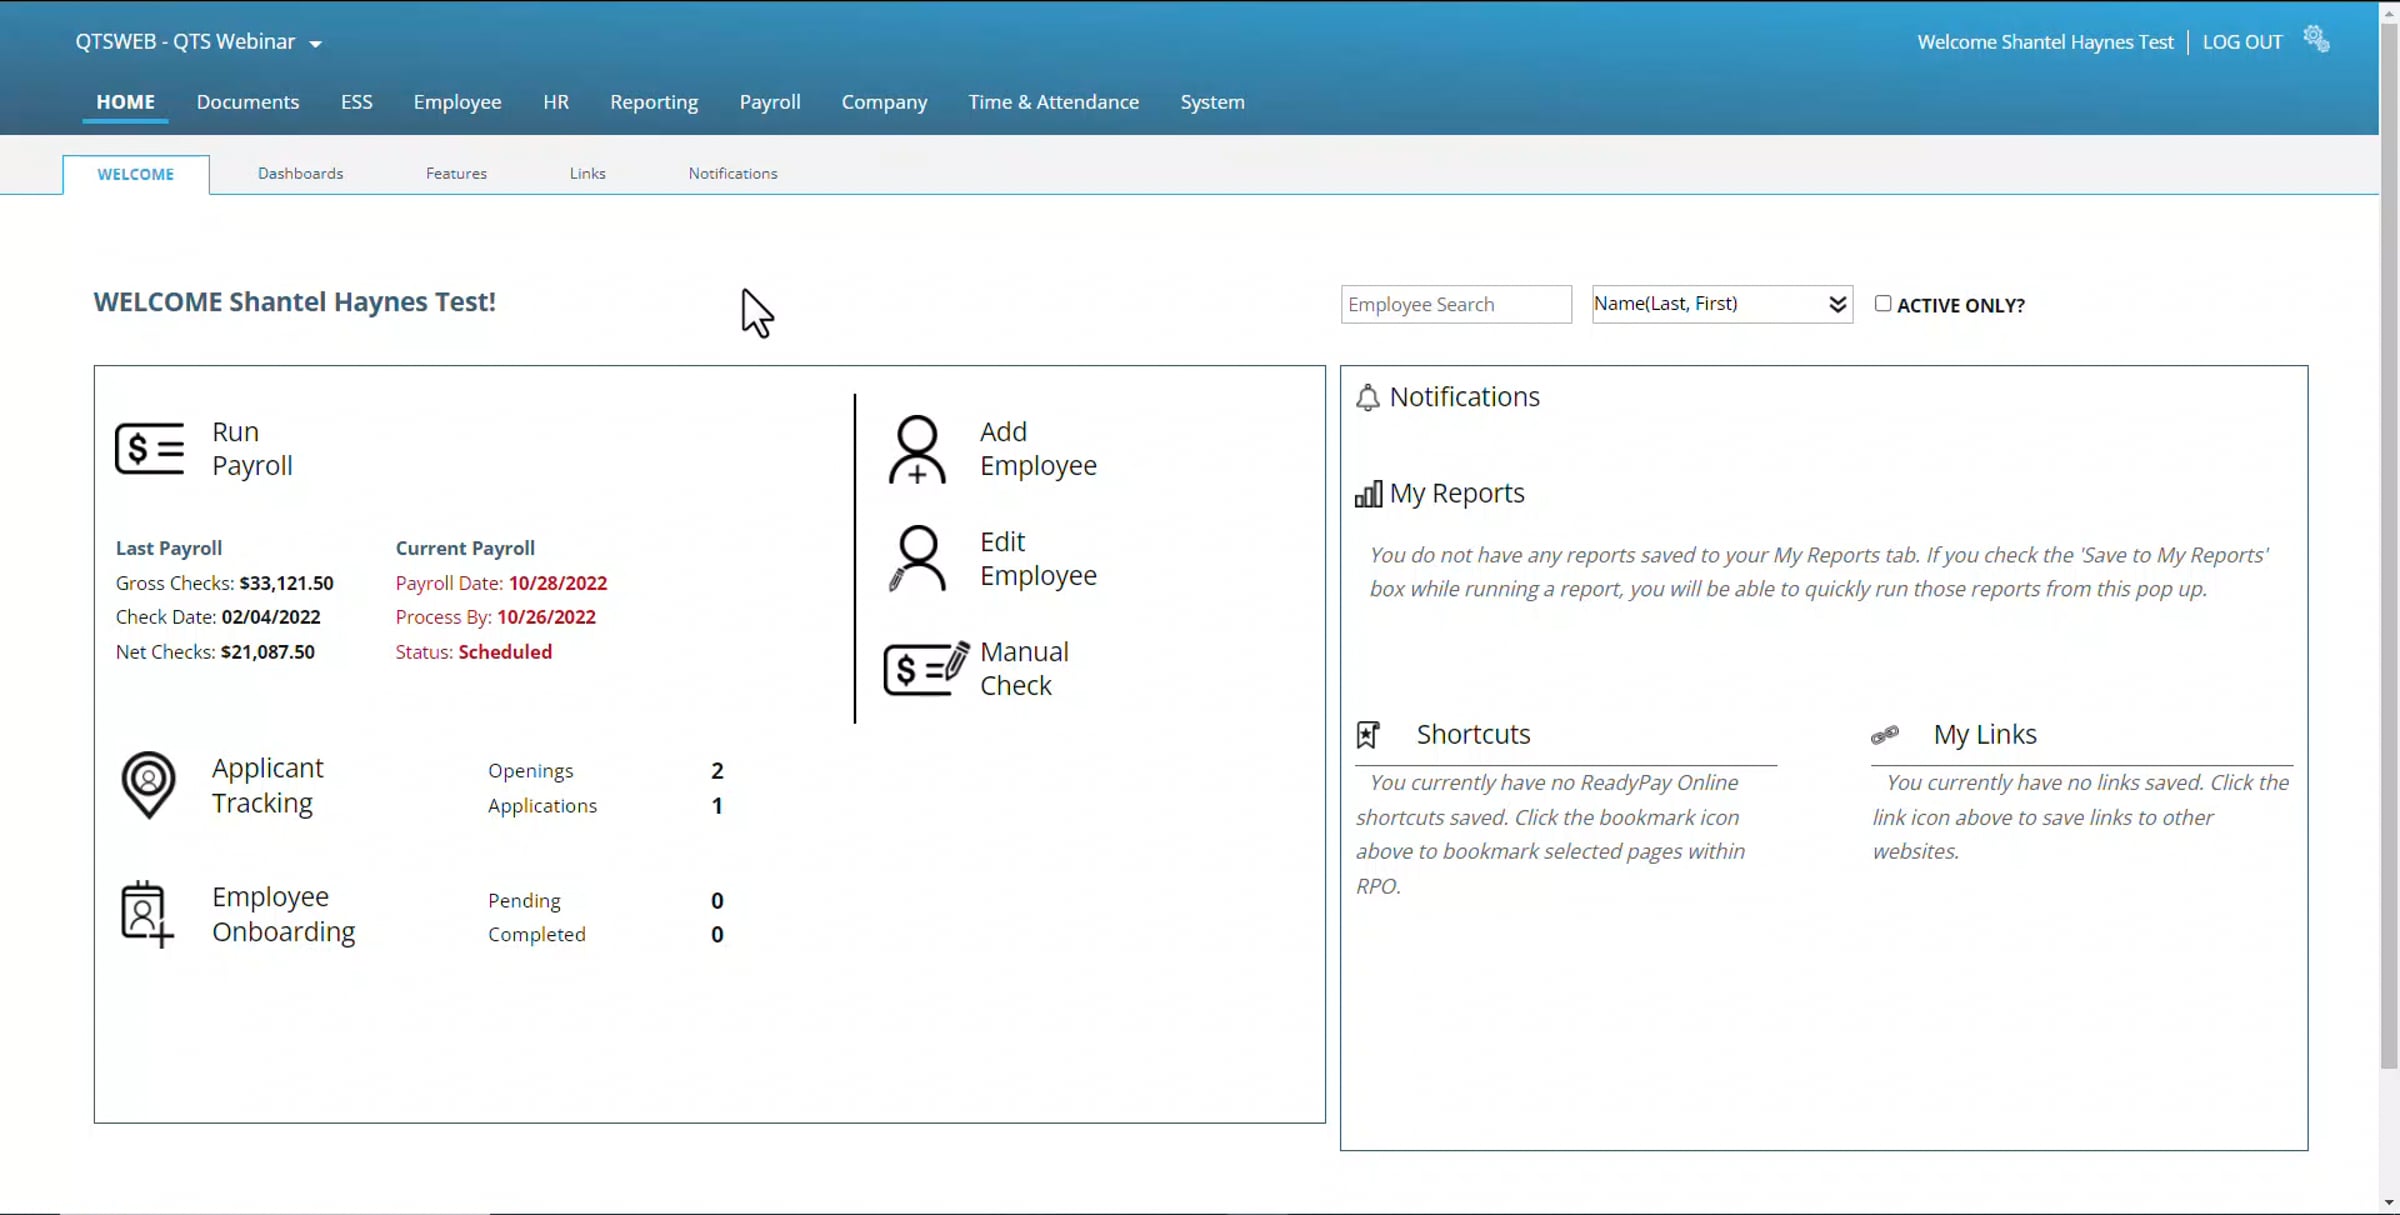Open the My Reports bar chart icon

click(1367, 494)
